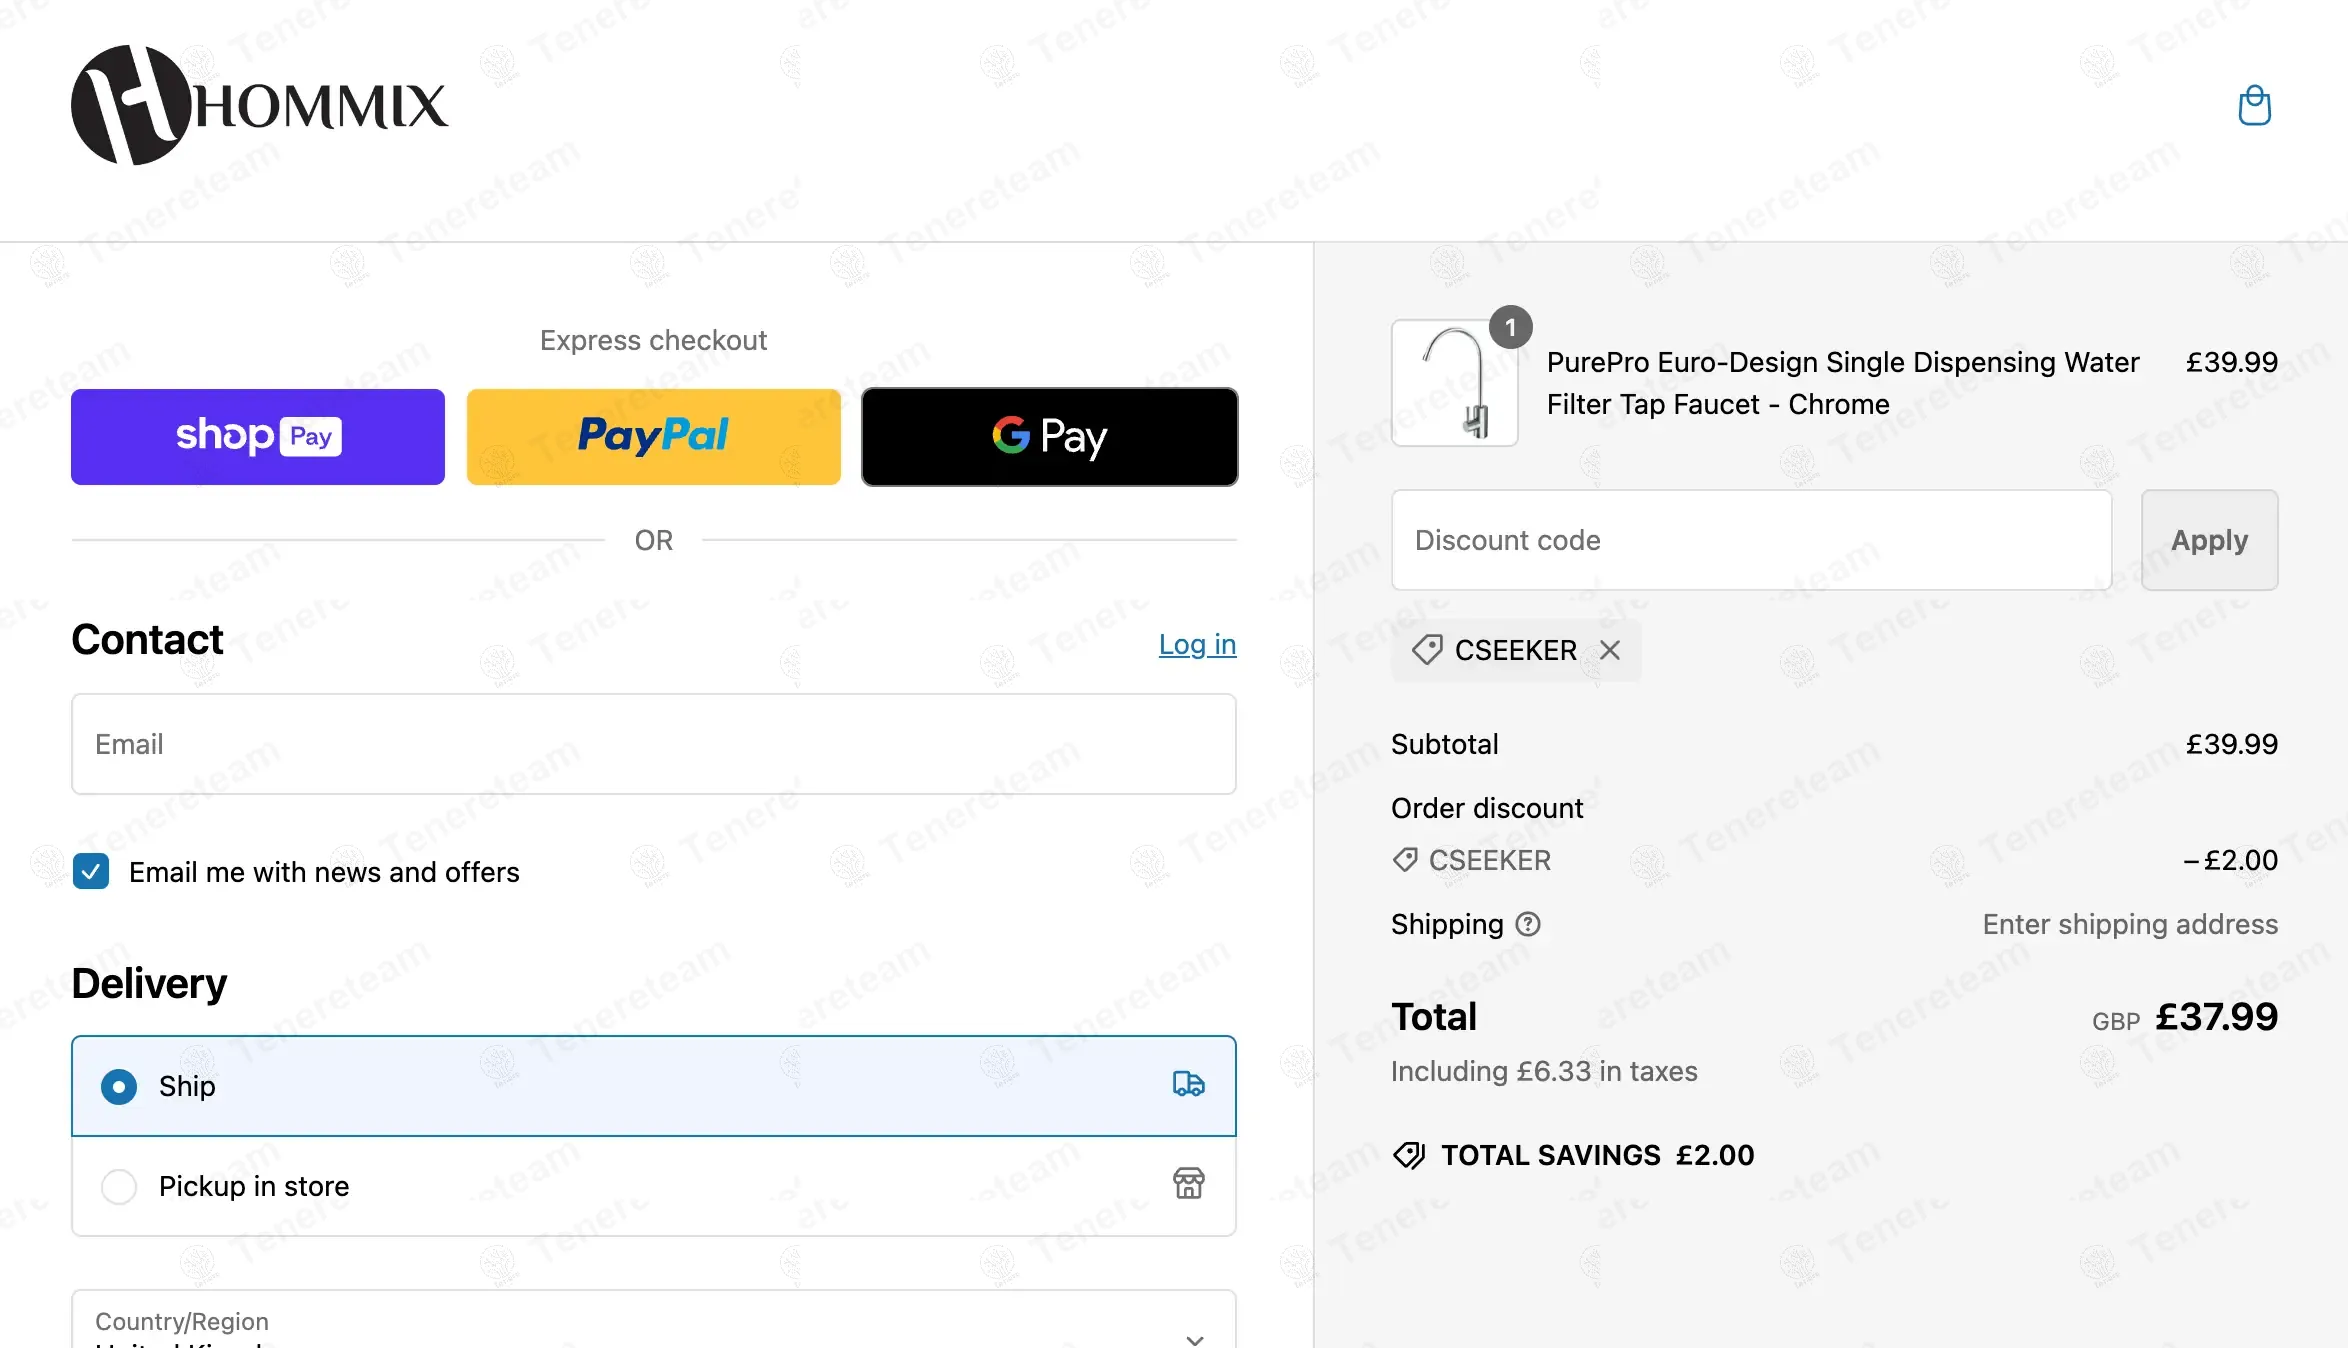Select the Ship delivery option
This screenshot has height=1348, width=2348.
click(119, 1086)
